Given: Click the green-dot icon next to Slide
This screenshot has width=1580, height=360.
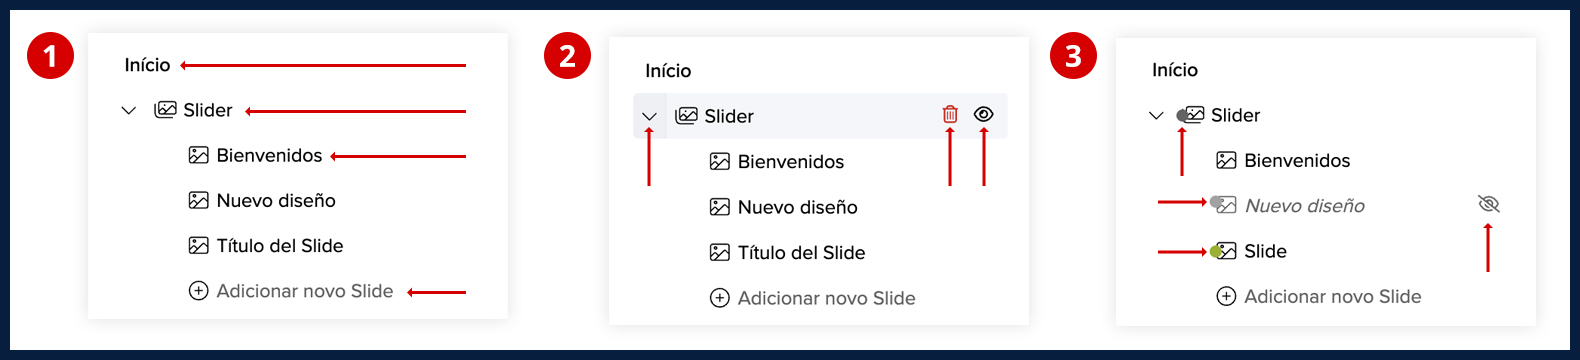Looking at the screenshot, I should coord(1224,251).
